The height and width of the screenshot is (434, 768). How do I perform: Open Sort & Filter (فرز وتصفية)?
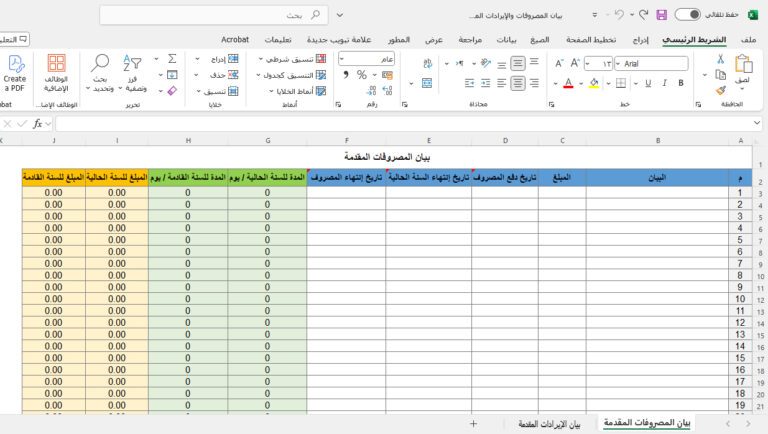(x=133, y=73)
